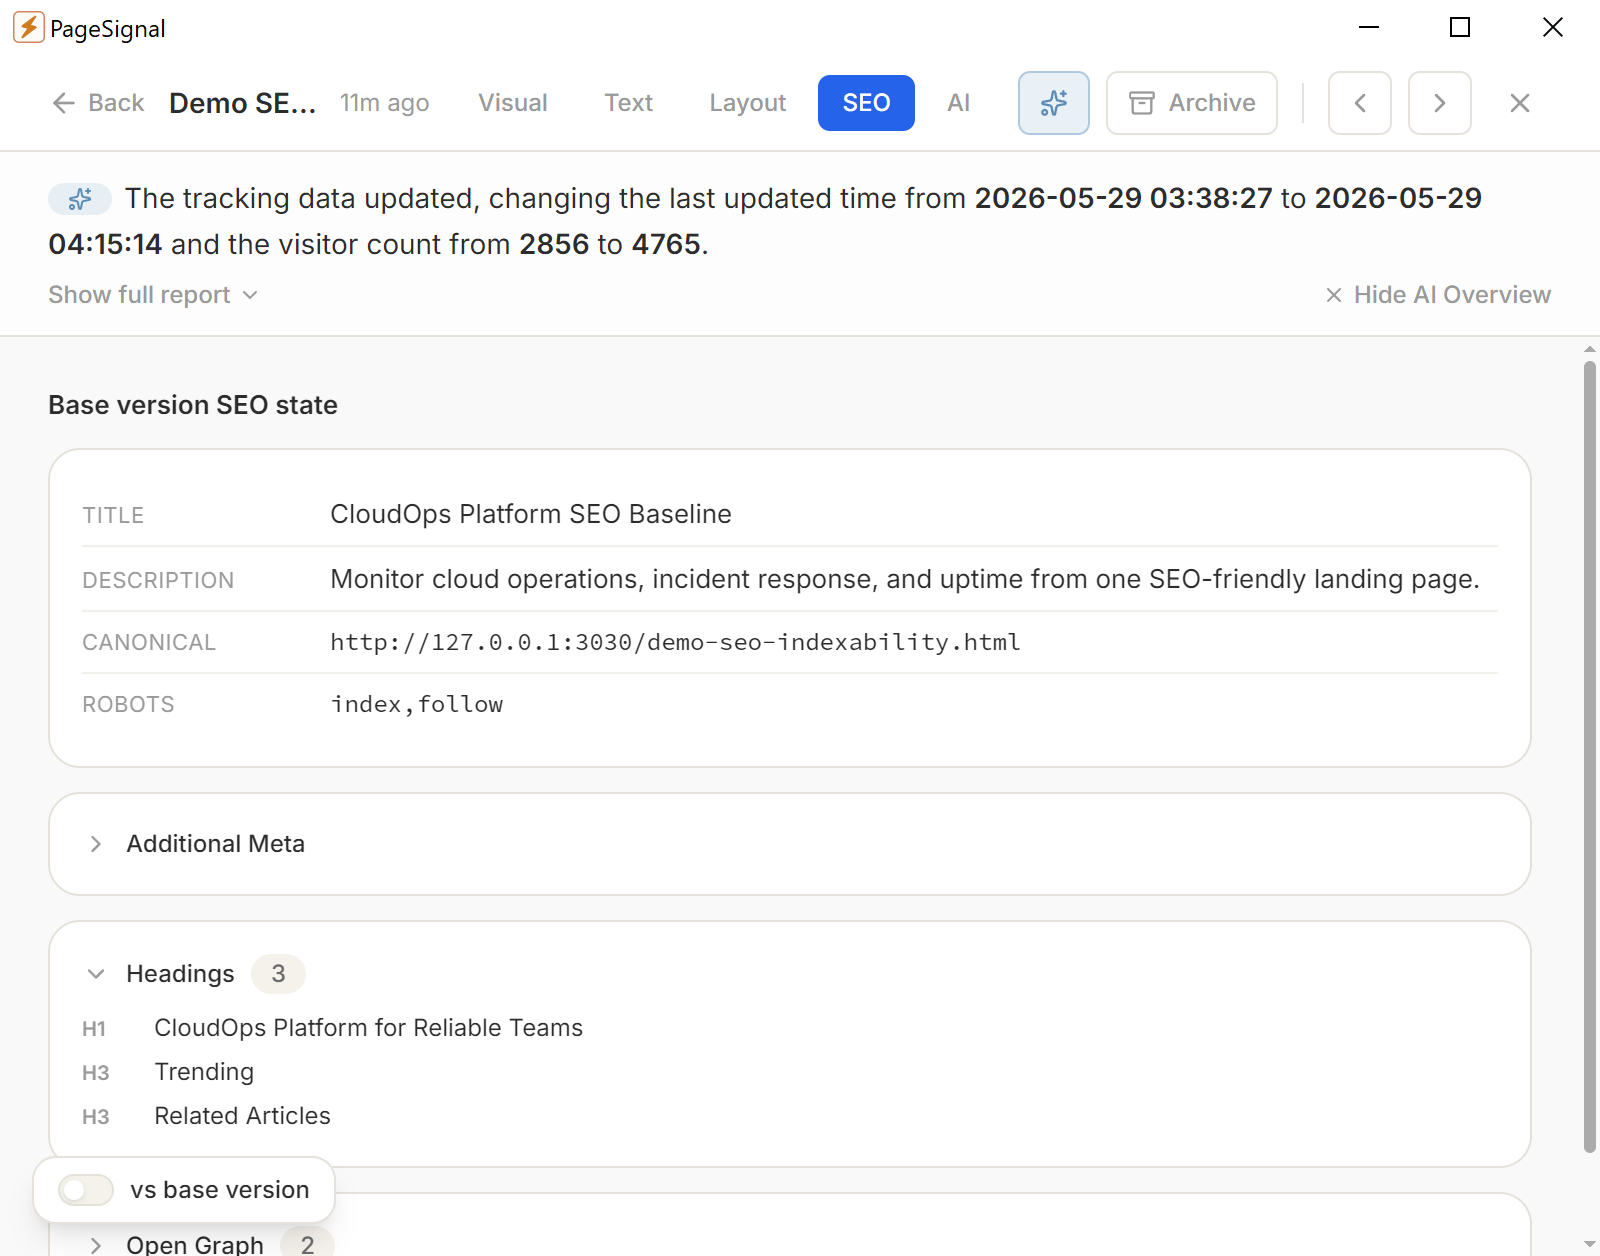Close the detail panel X
This screenshot has width=1600, height=1256.
click(1520, 103)
